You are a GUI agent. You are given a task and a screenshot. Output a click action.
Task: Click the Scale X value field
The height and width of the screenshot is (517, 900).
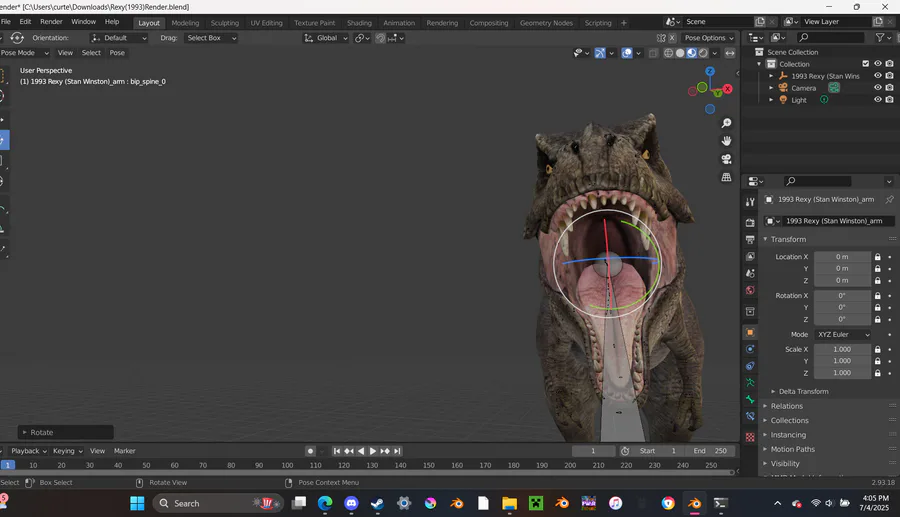tap(842, 349)
